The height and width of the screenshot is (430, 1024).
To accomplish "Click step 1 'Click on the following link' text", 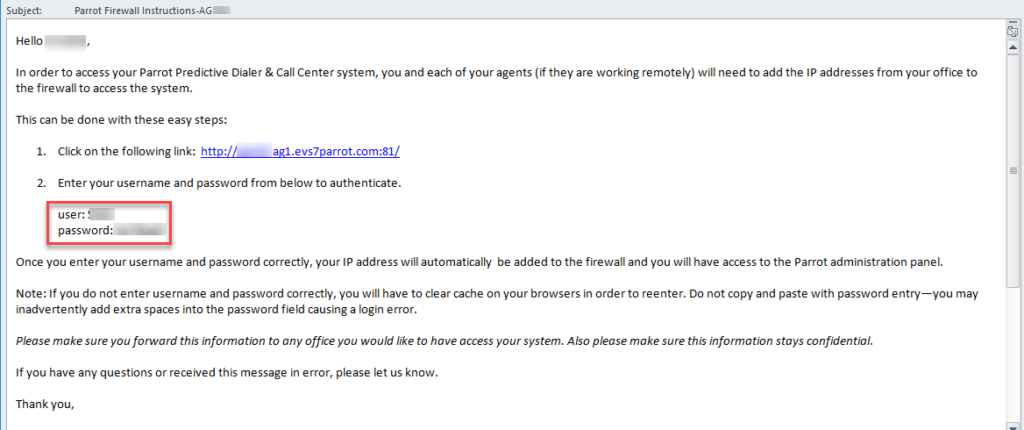I will (x=126, y=152).
